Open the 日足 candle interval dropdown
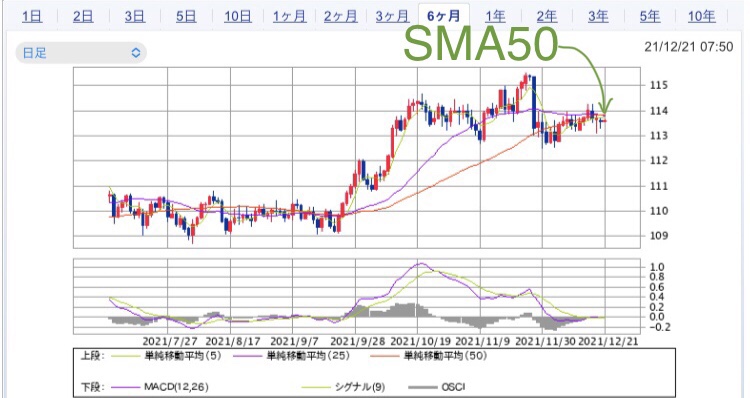750x398 pixels. (x=81, y=53)
